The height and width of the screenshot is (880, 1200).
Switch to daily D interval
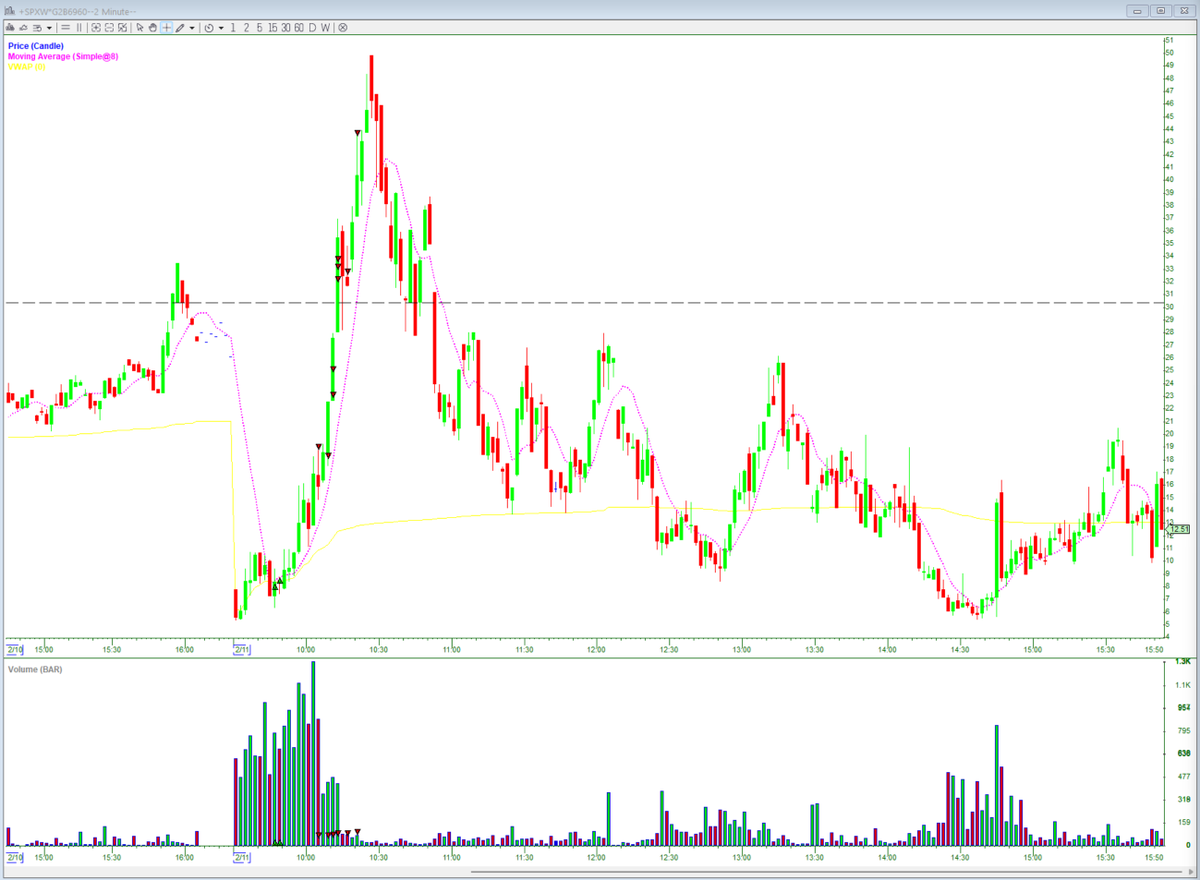(312, 28)
